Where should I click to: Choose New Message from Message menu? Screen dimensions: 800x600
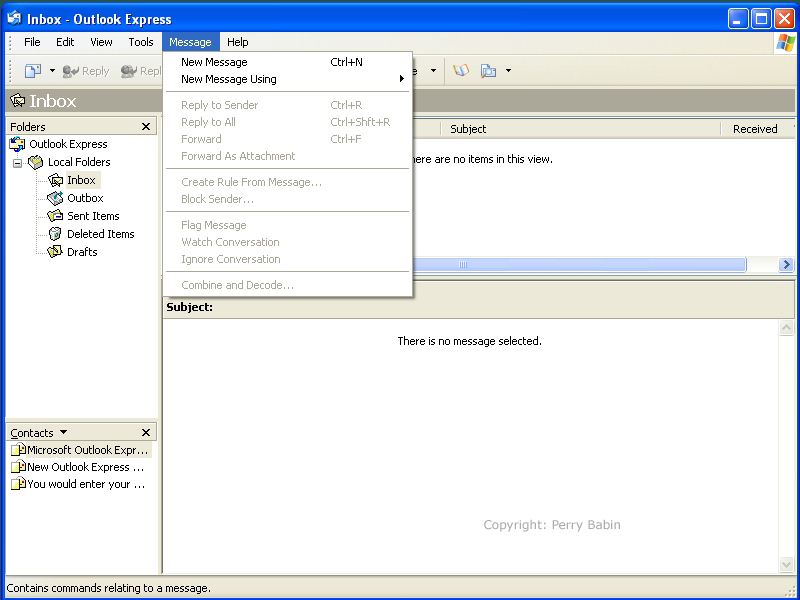click(x=214, y=62)
